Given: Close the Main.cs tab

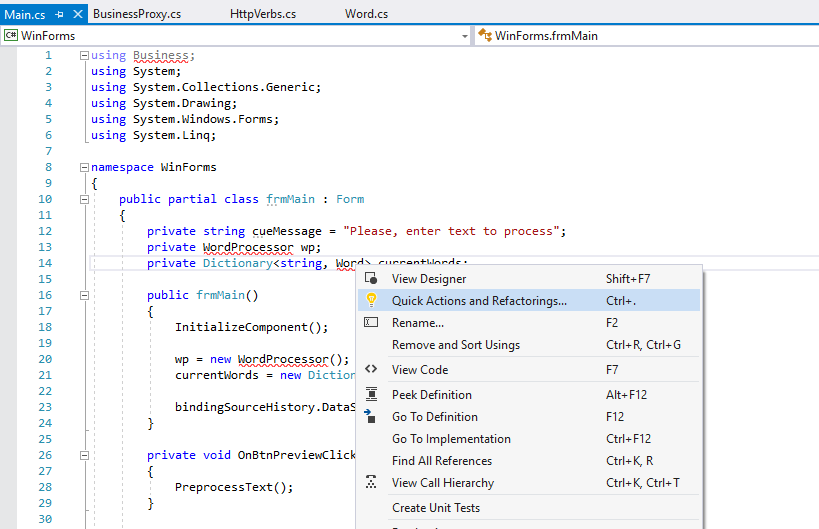Looking at the screenshot, I should 78,14.
